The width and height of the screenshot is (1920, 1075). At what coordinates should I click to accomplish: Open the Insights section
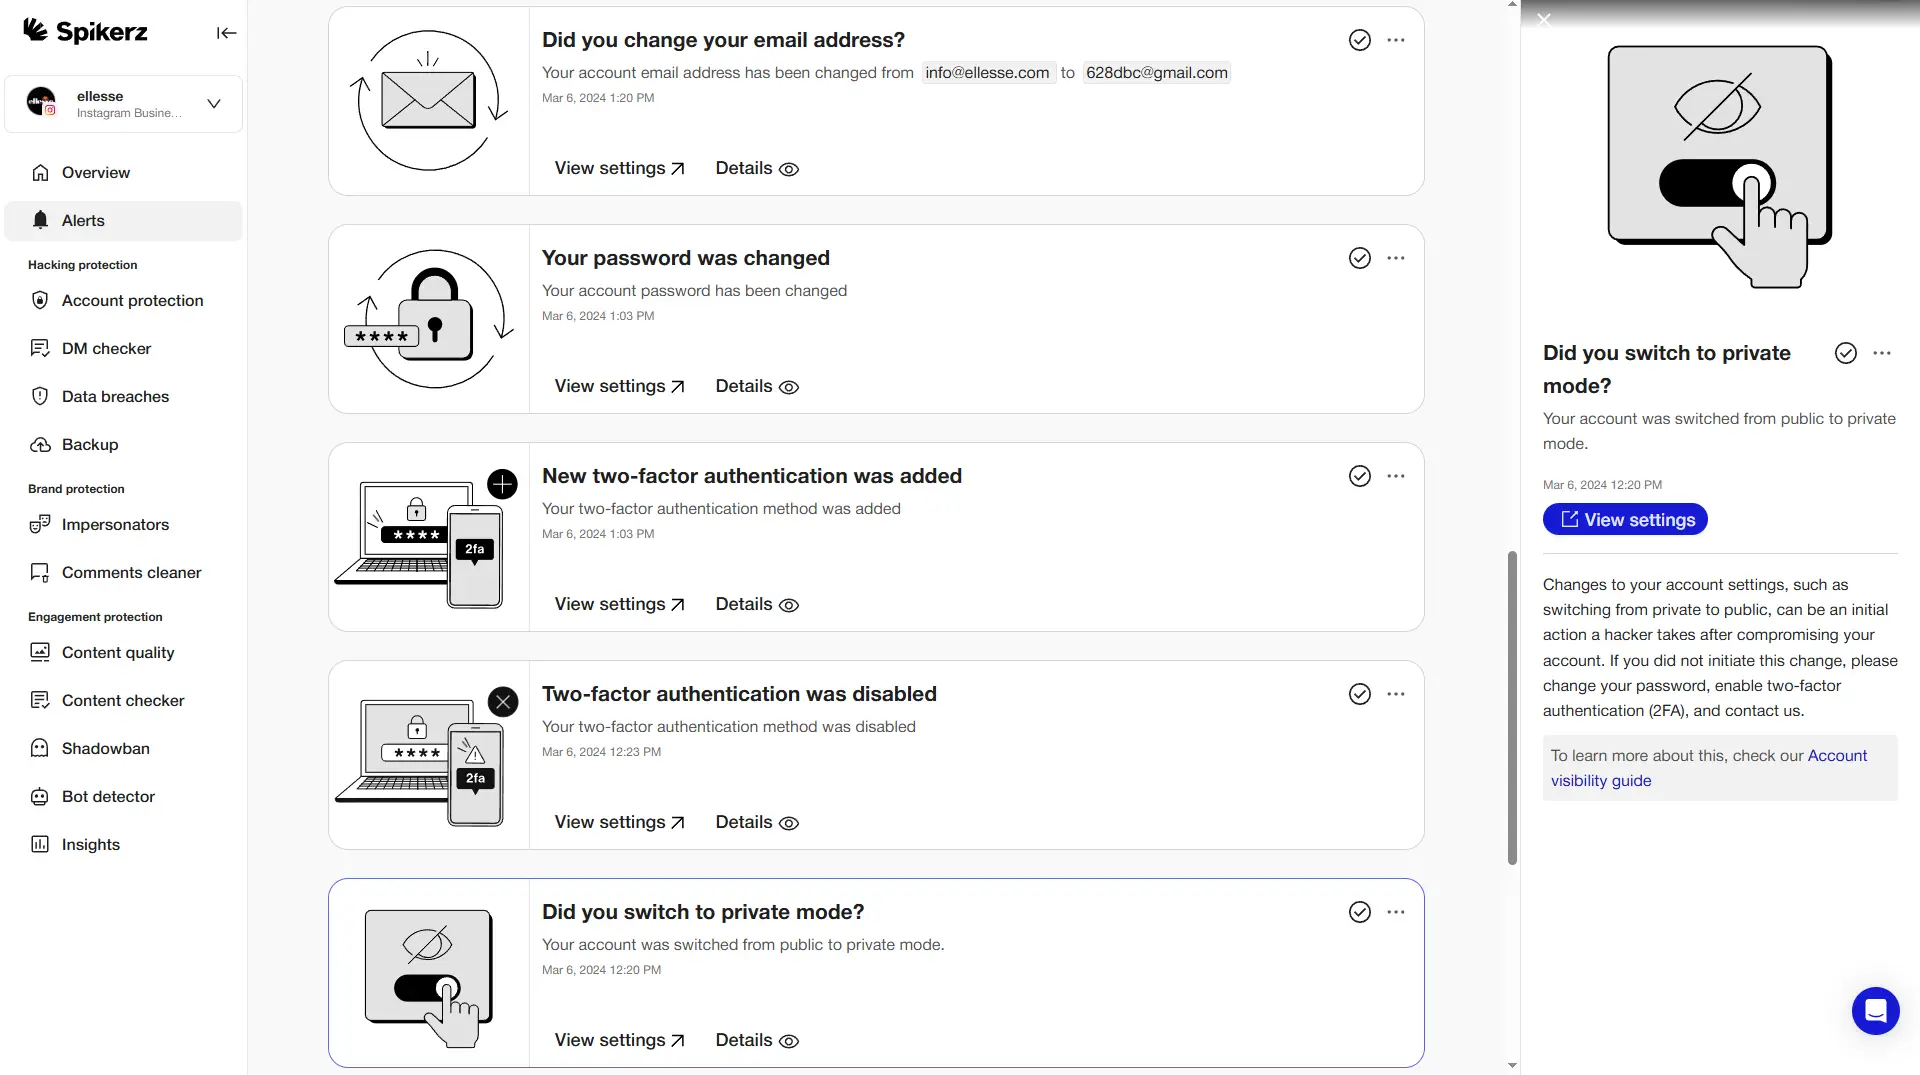(x=90, y=844)
